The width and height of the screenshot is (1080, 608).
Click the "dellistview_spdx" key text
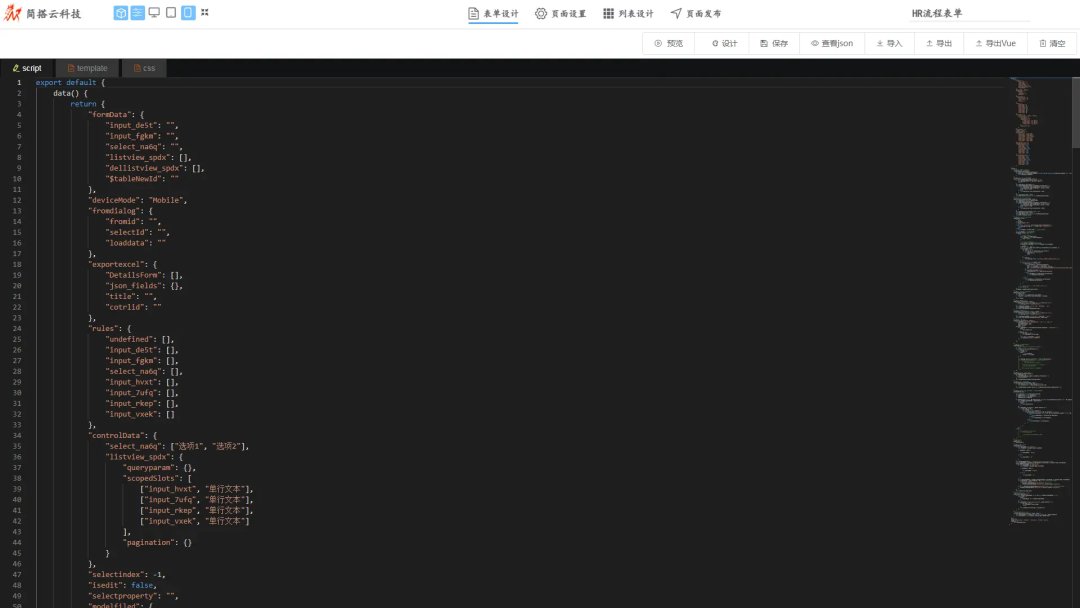144,168
